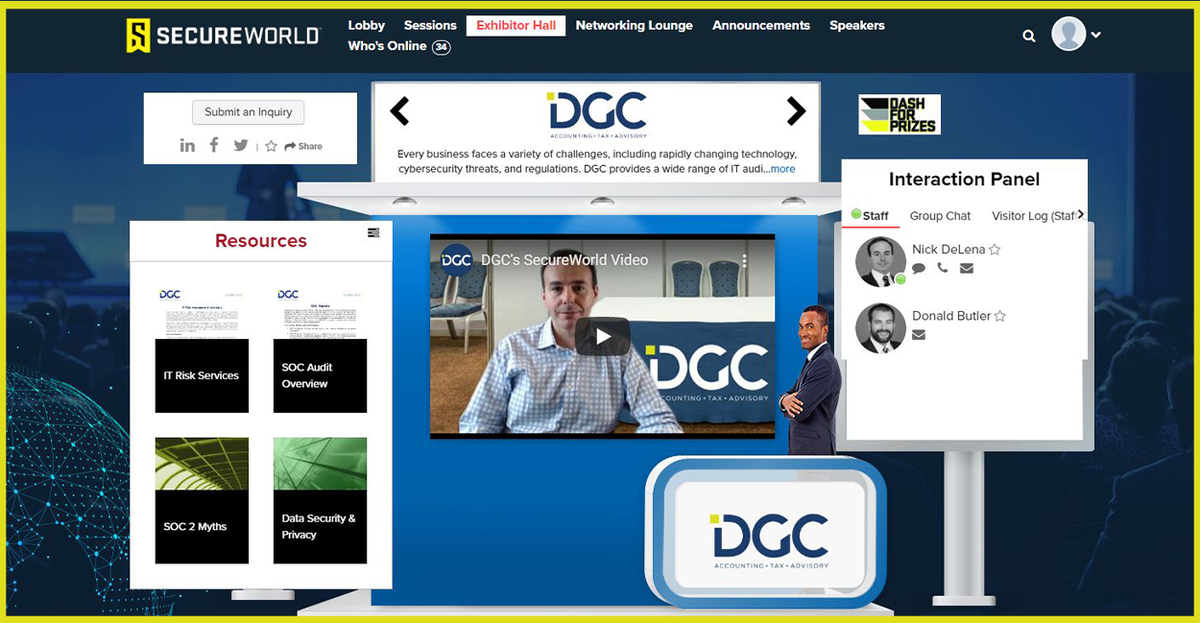Email Donald Butler via envelope icon
1200x623 pixels.
(919, 335)
